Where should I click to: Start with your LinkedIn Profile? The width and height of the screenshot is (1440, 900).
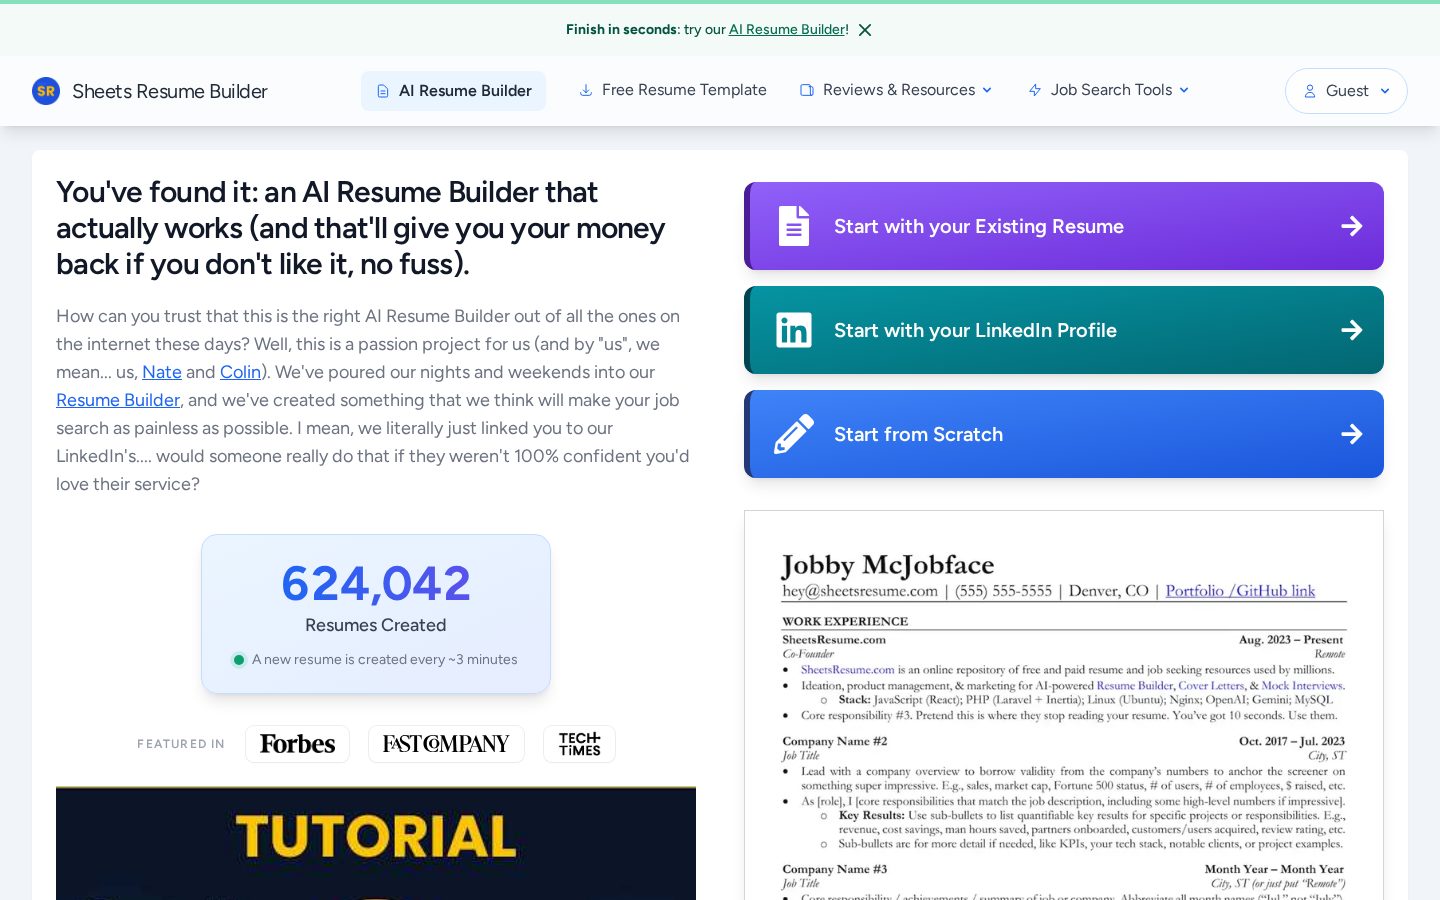coord(1064,330)
